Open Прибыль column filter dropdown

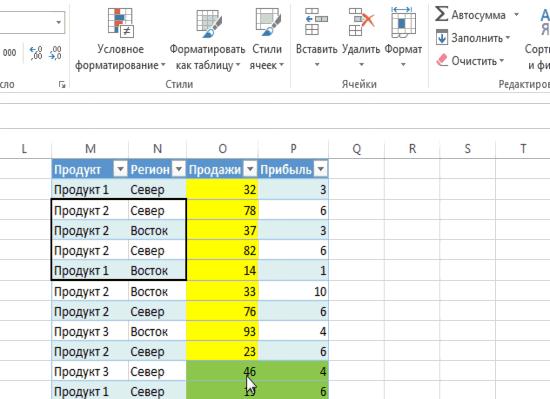click(x=321, y=170)
